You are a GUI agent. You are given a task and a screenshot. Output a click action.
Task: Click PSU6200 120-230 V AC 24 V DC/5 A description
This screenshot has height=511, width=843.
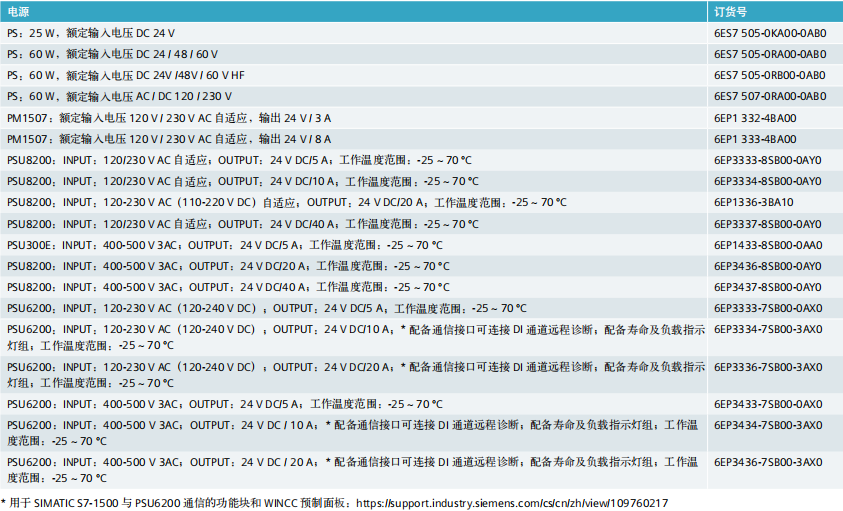click(267, 308)
